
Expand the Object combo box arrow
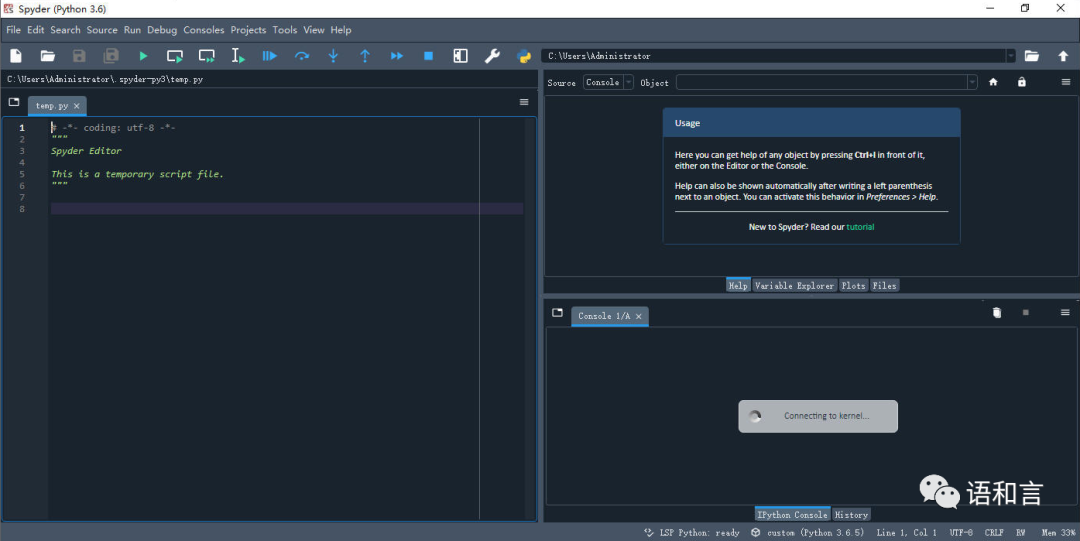pyautogui.click(x=972, y=82)
